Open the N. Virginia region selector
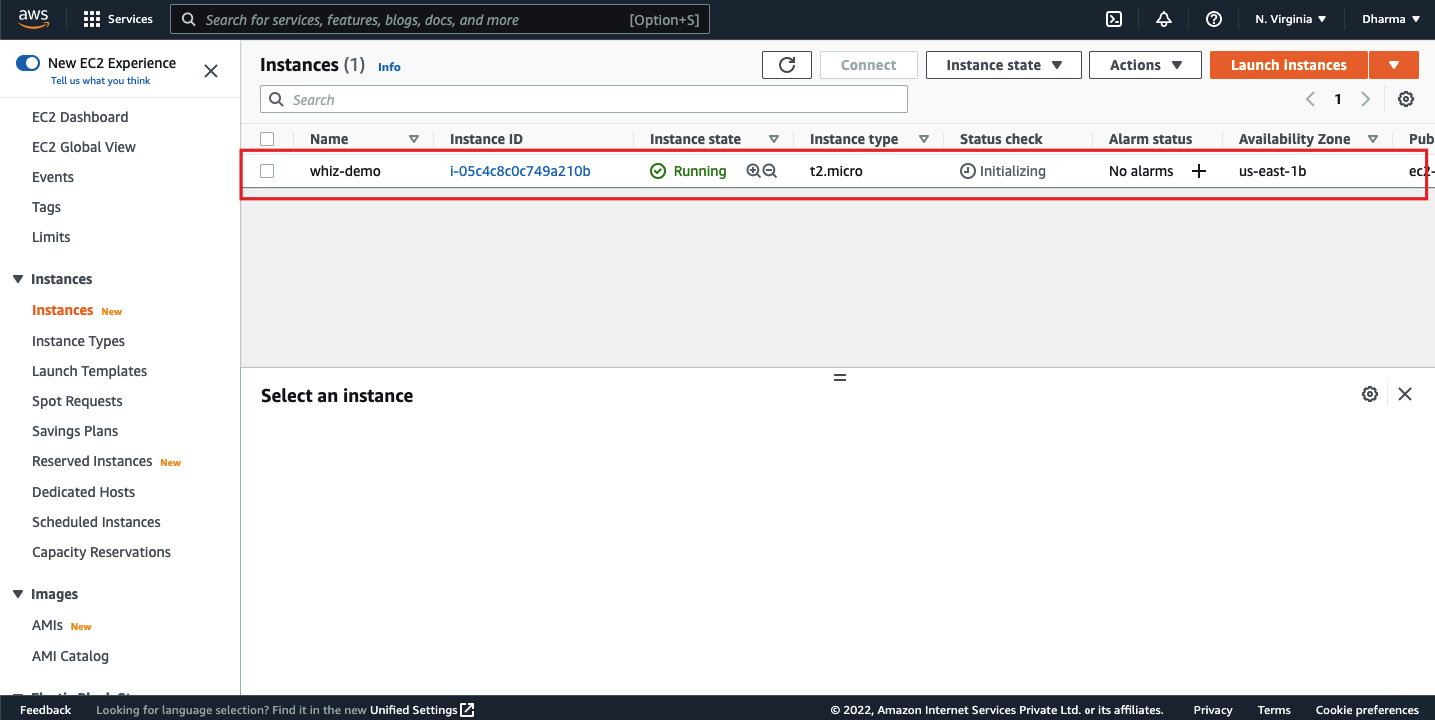 pos(1291,19)
